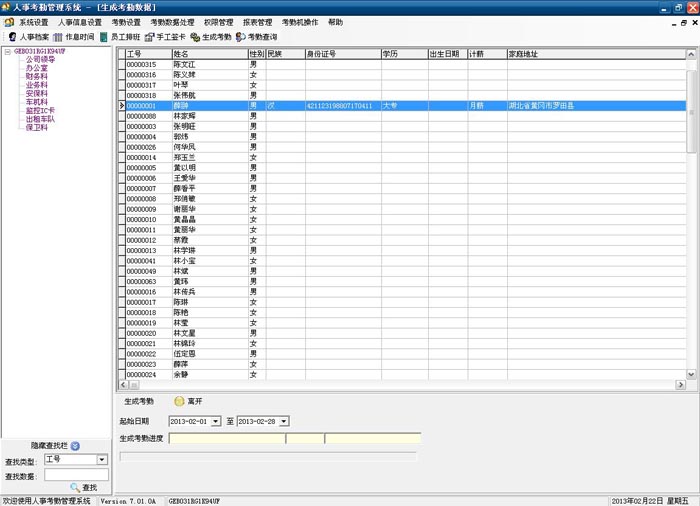Click the 手工签卡 toolbar icon
Image resolution: width=700 pixels, height=506 pixels.
pos(166,36)
